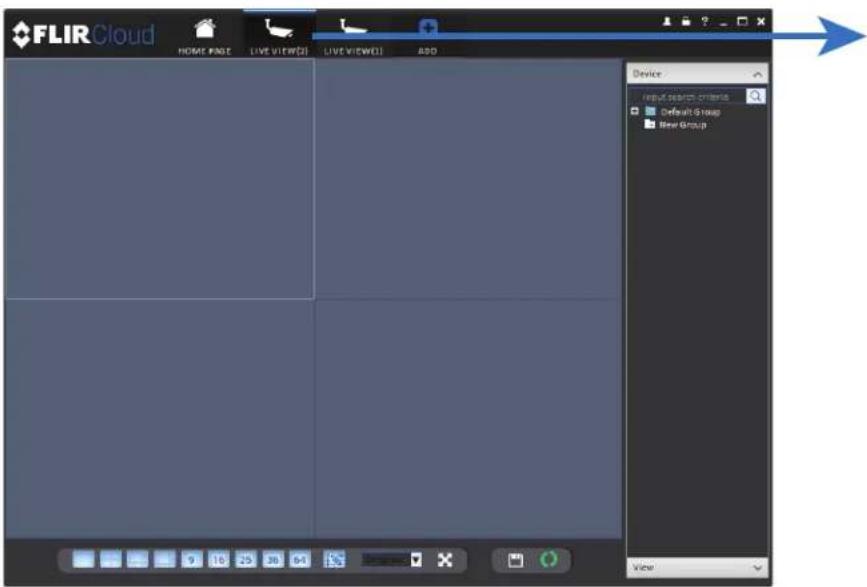Save the current view with floppy icon
Screen dimensions: 867x587
coord(515,560)
